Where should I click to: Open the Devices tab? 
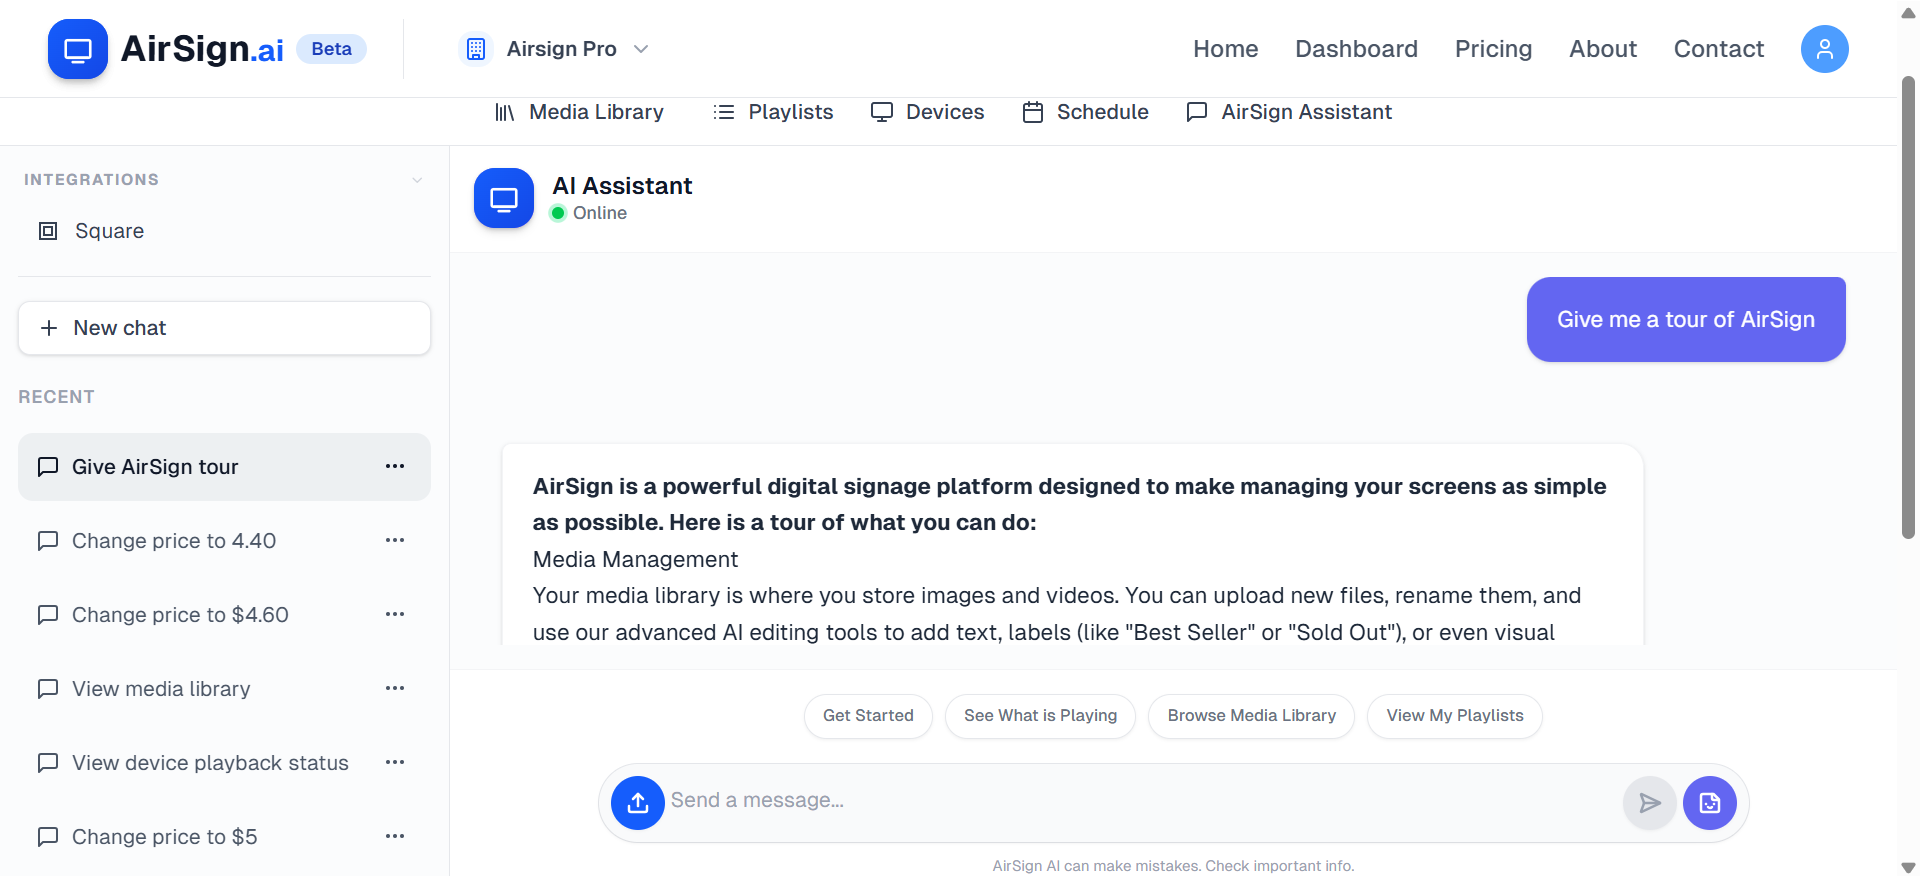tap(927, 112)
